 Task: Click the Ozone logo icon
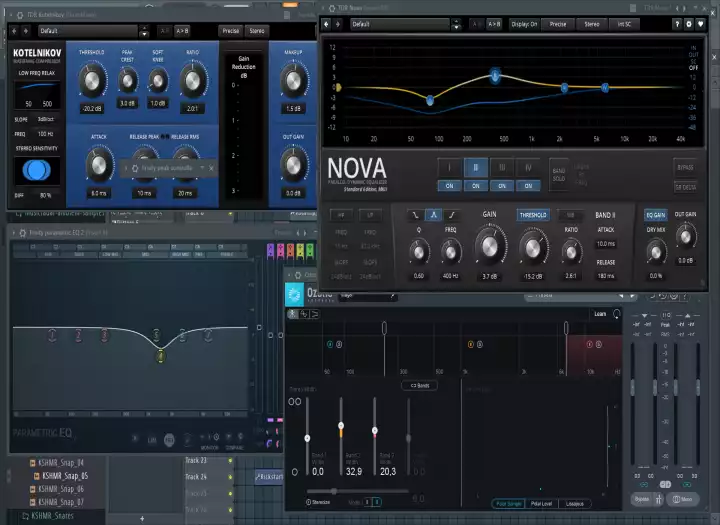tap(294, 294)
